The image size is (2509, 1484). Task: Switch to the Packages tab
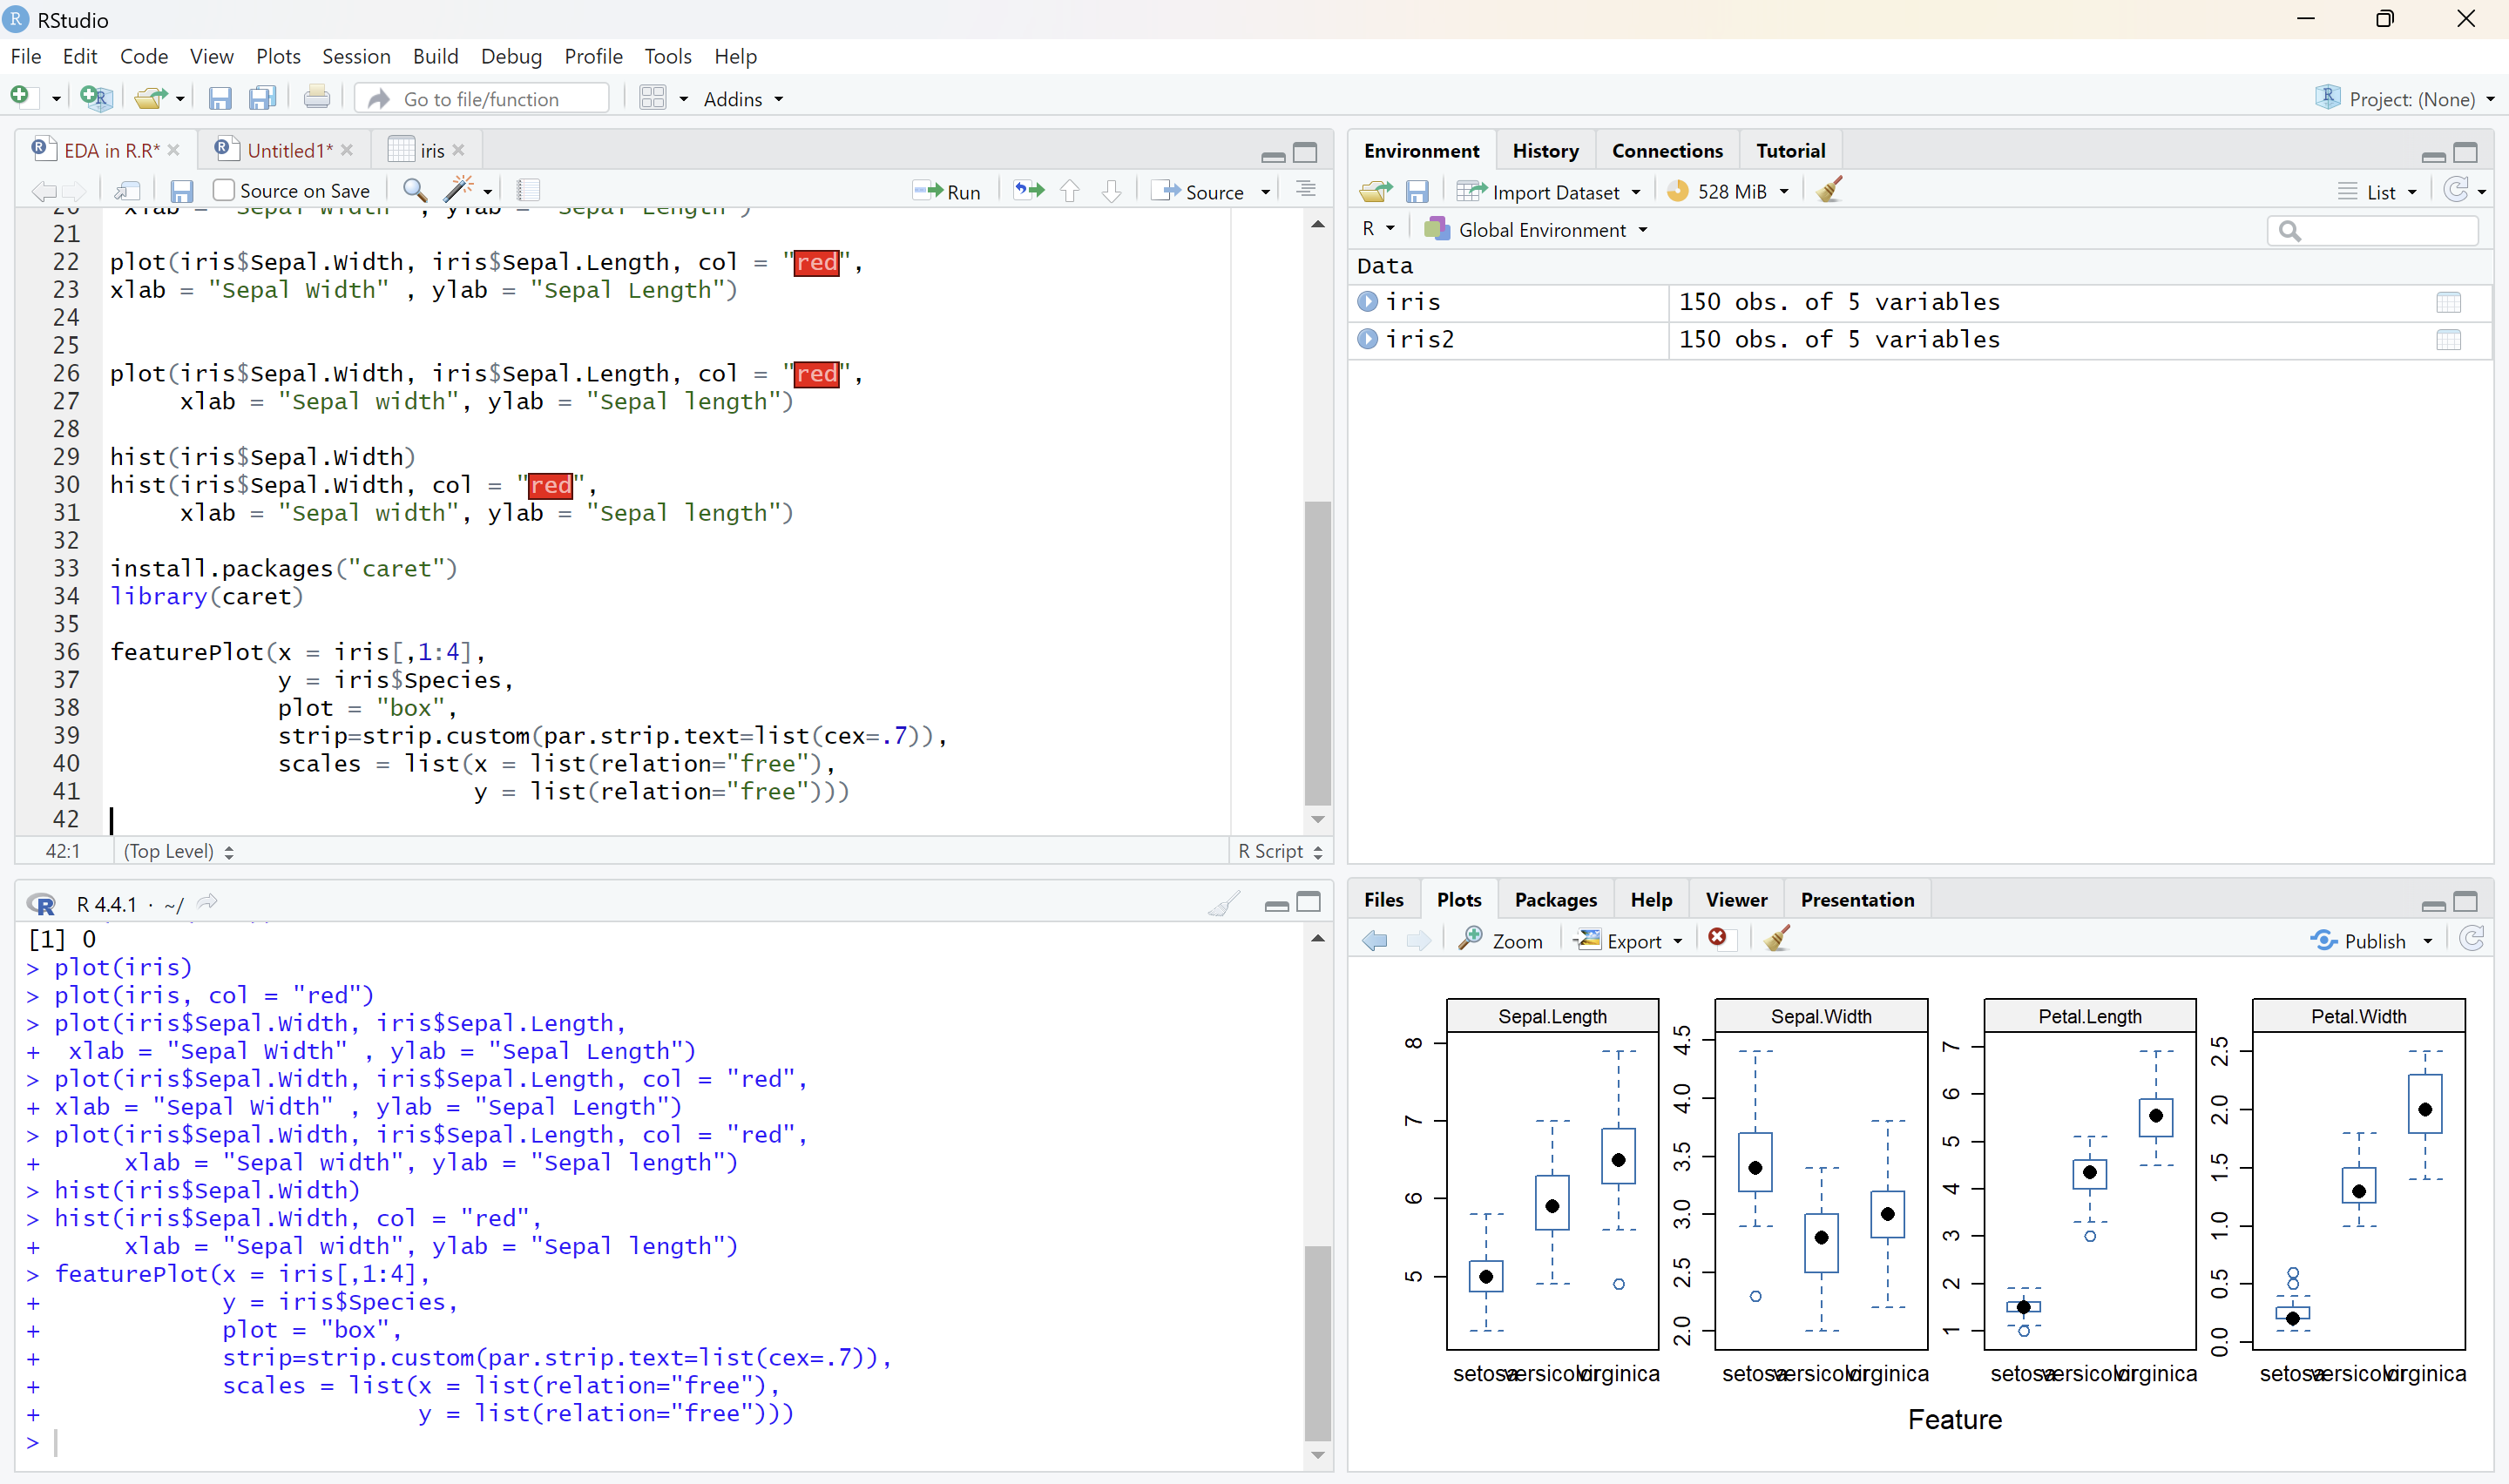pyautogui.click(x=1555, y=899)
